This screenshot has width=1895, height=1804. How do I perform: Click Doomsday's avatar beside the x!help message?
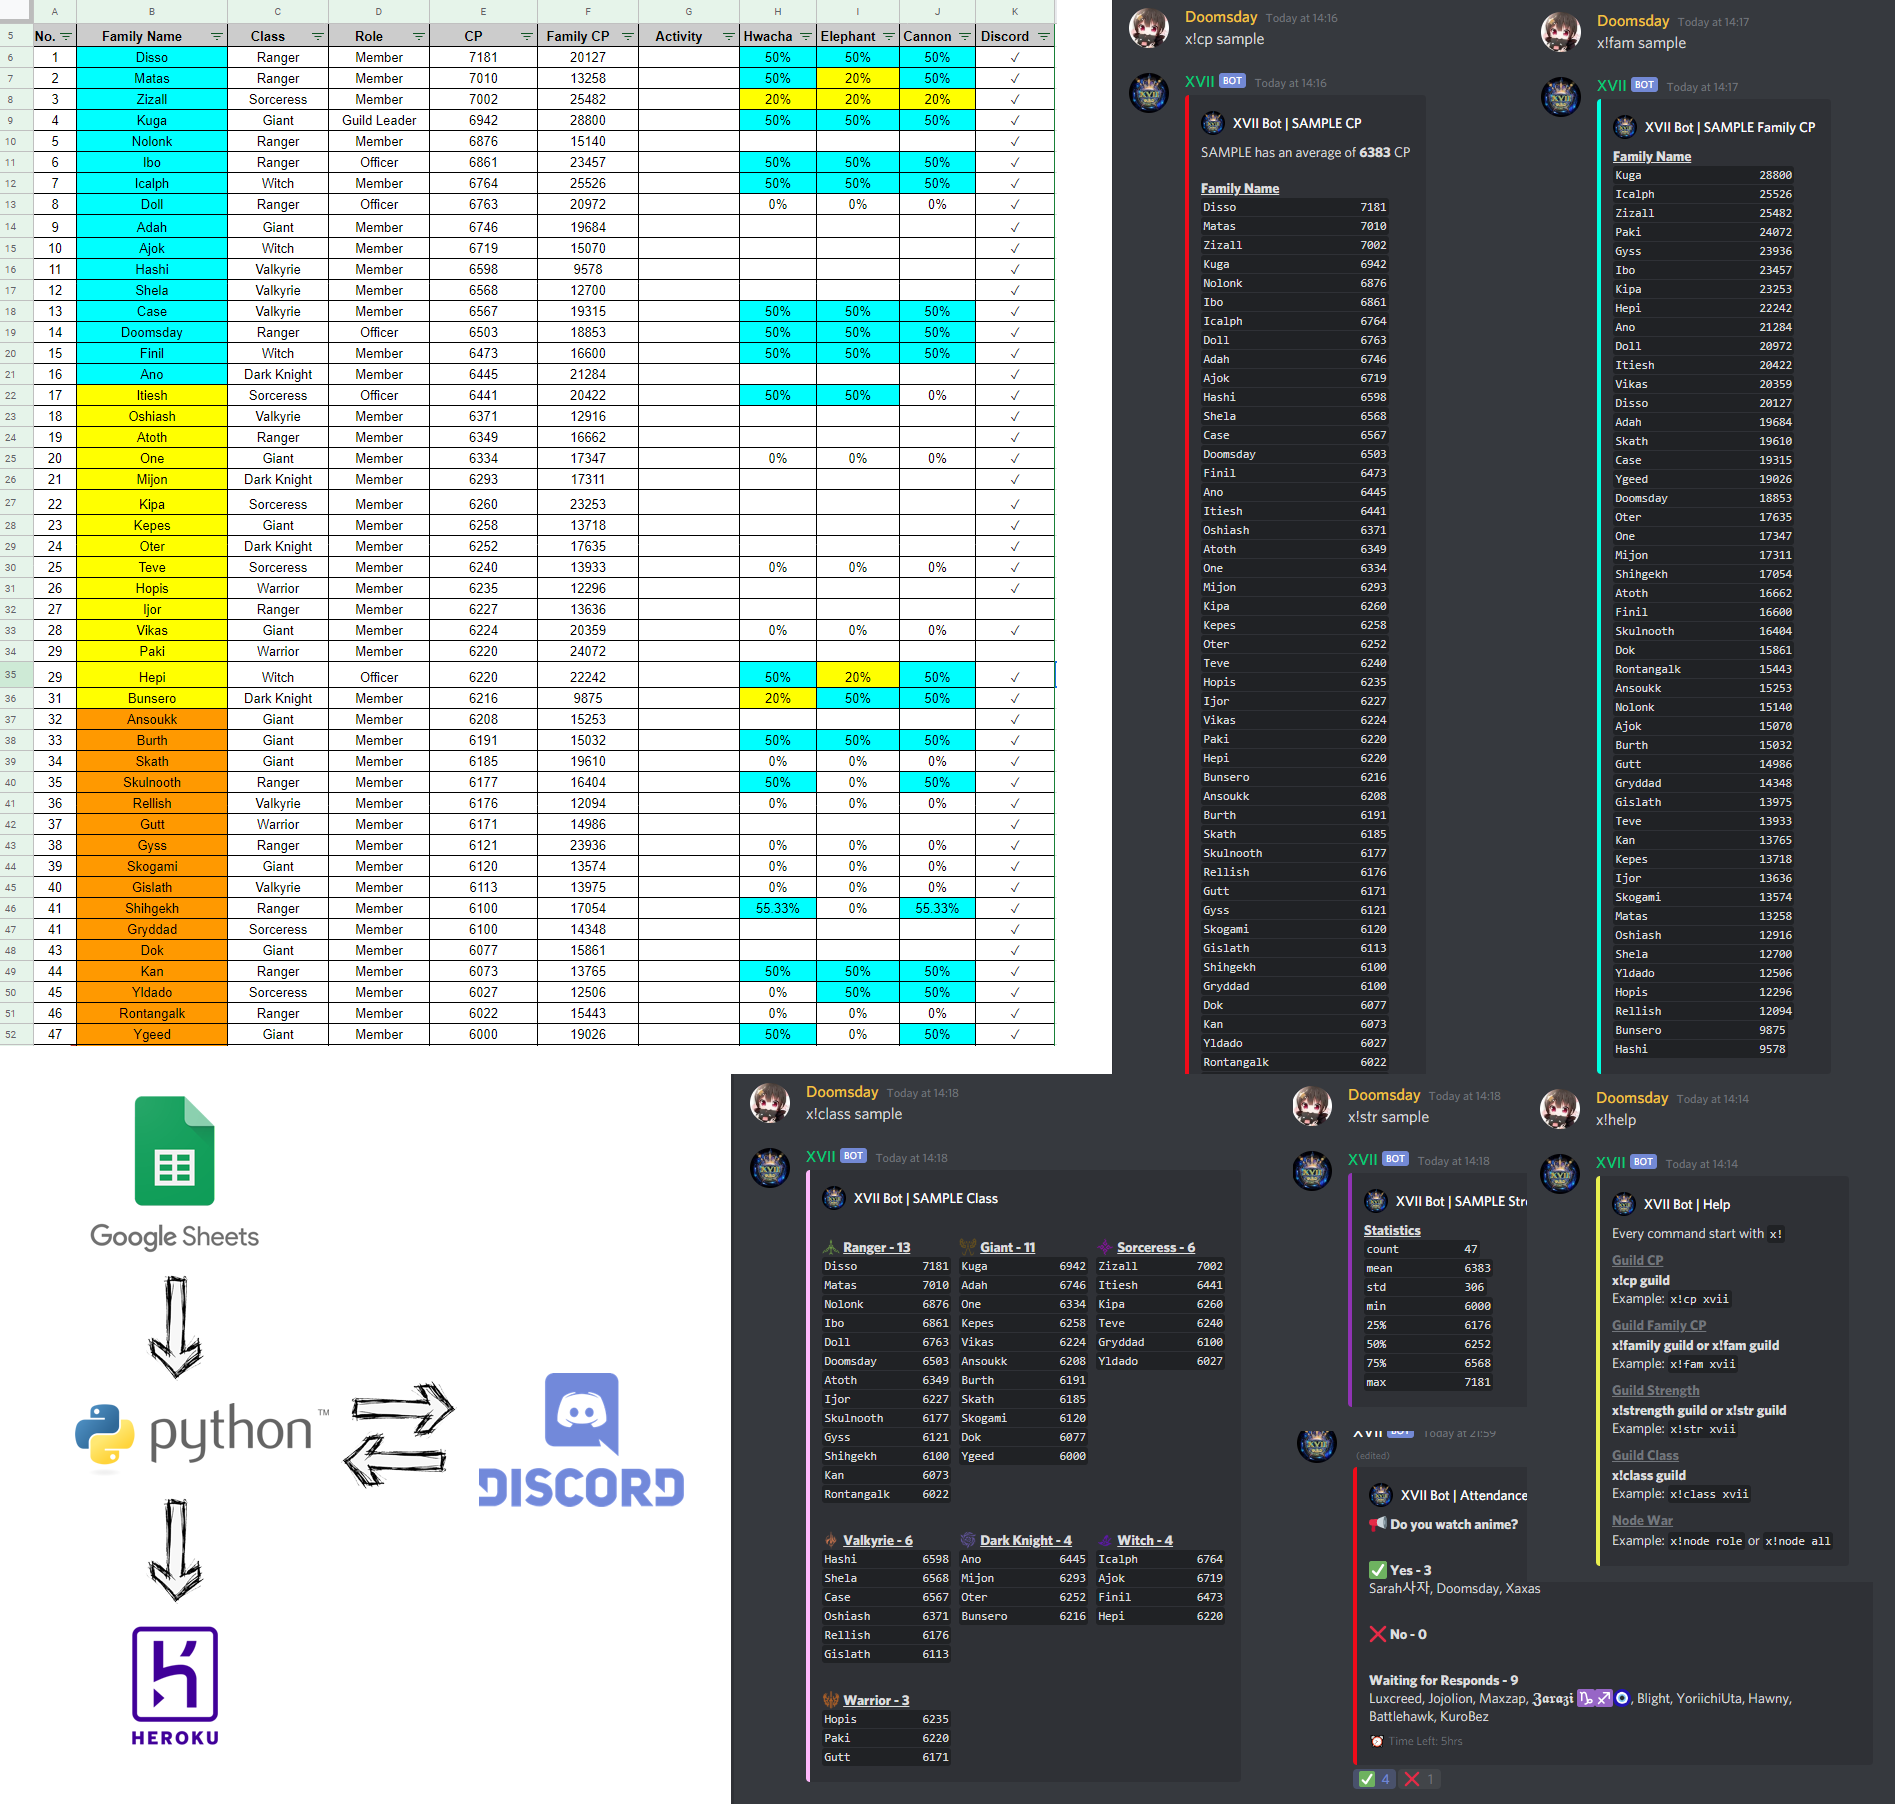(x=1560, y=1109)
